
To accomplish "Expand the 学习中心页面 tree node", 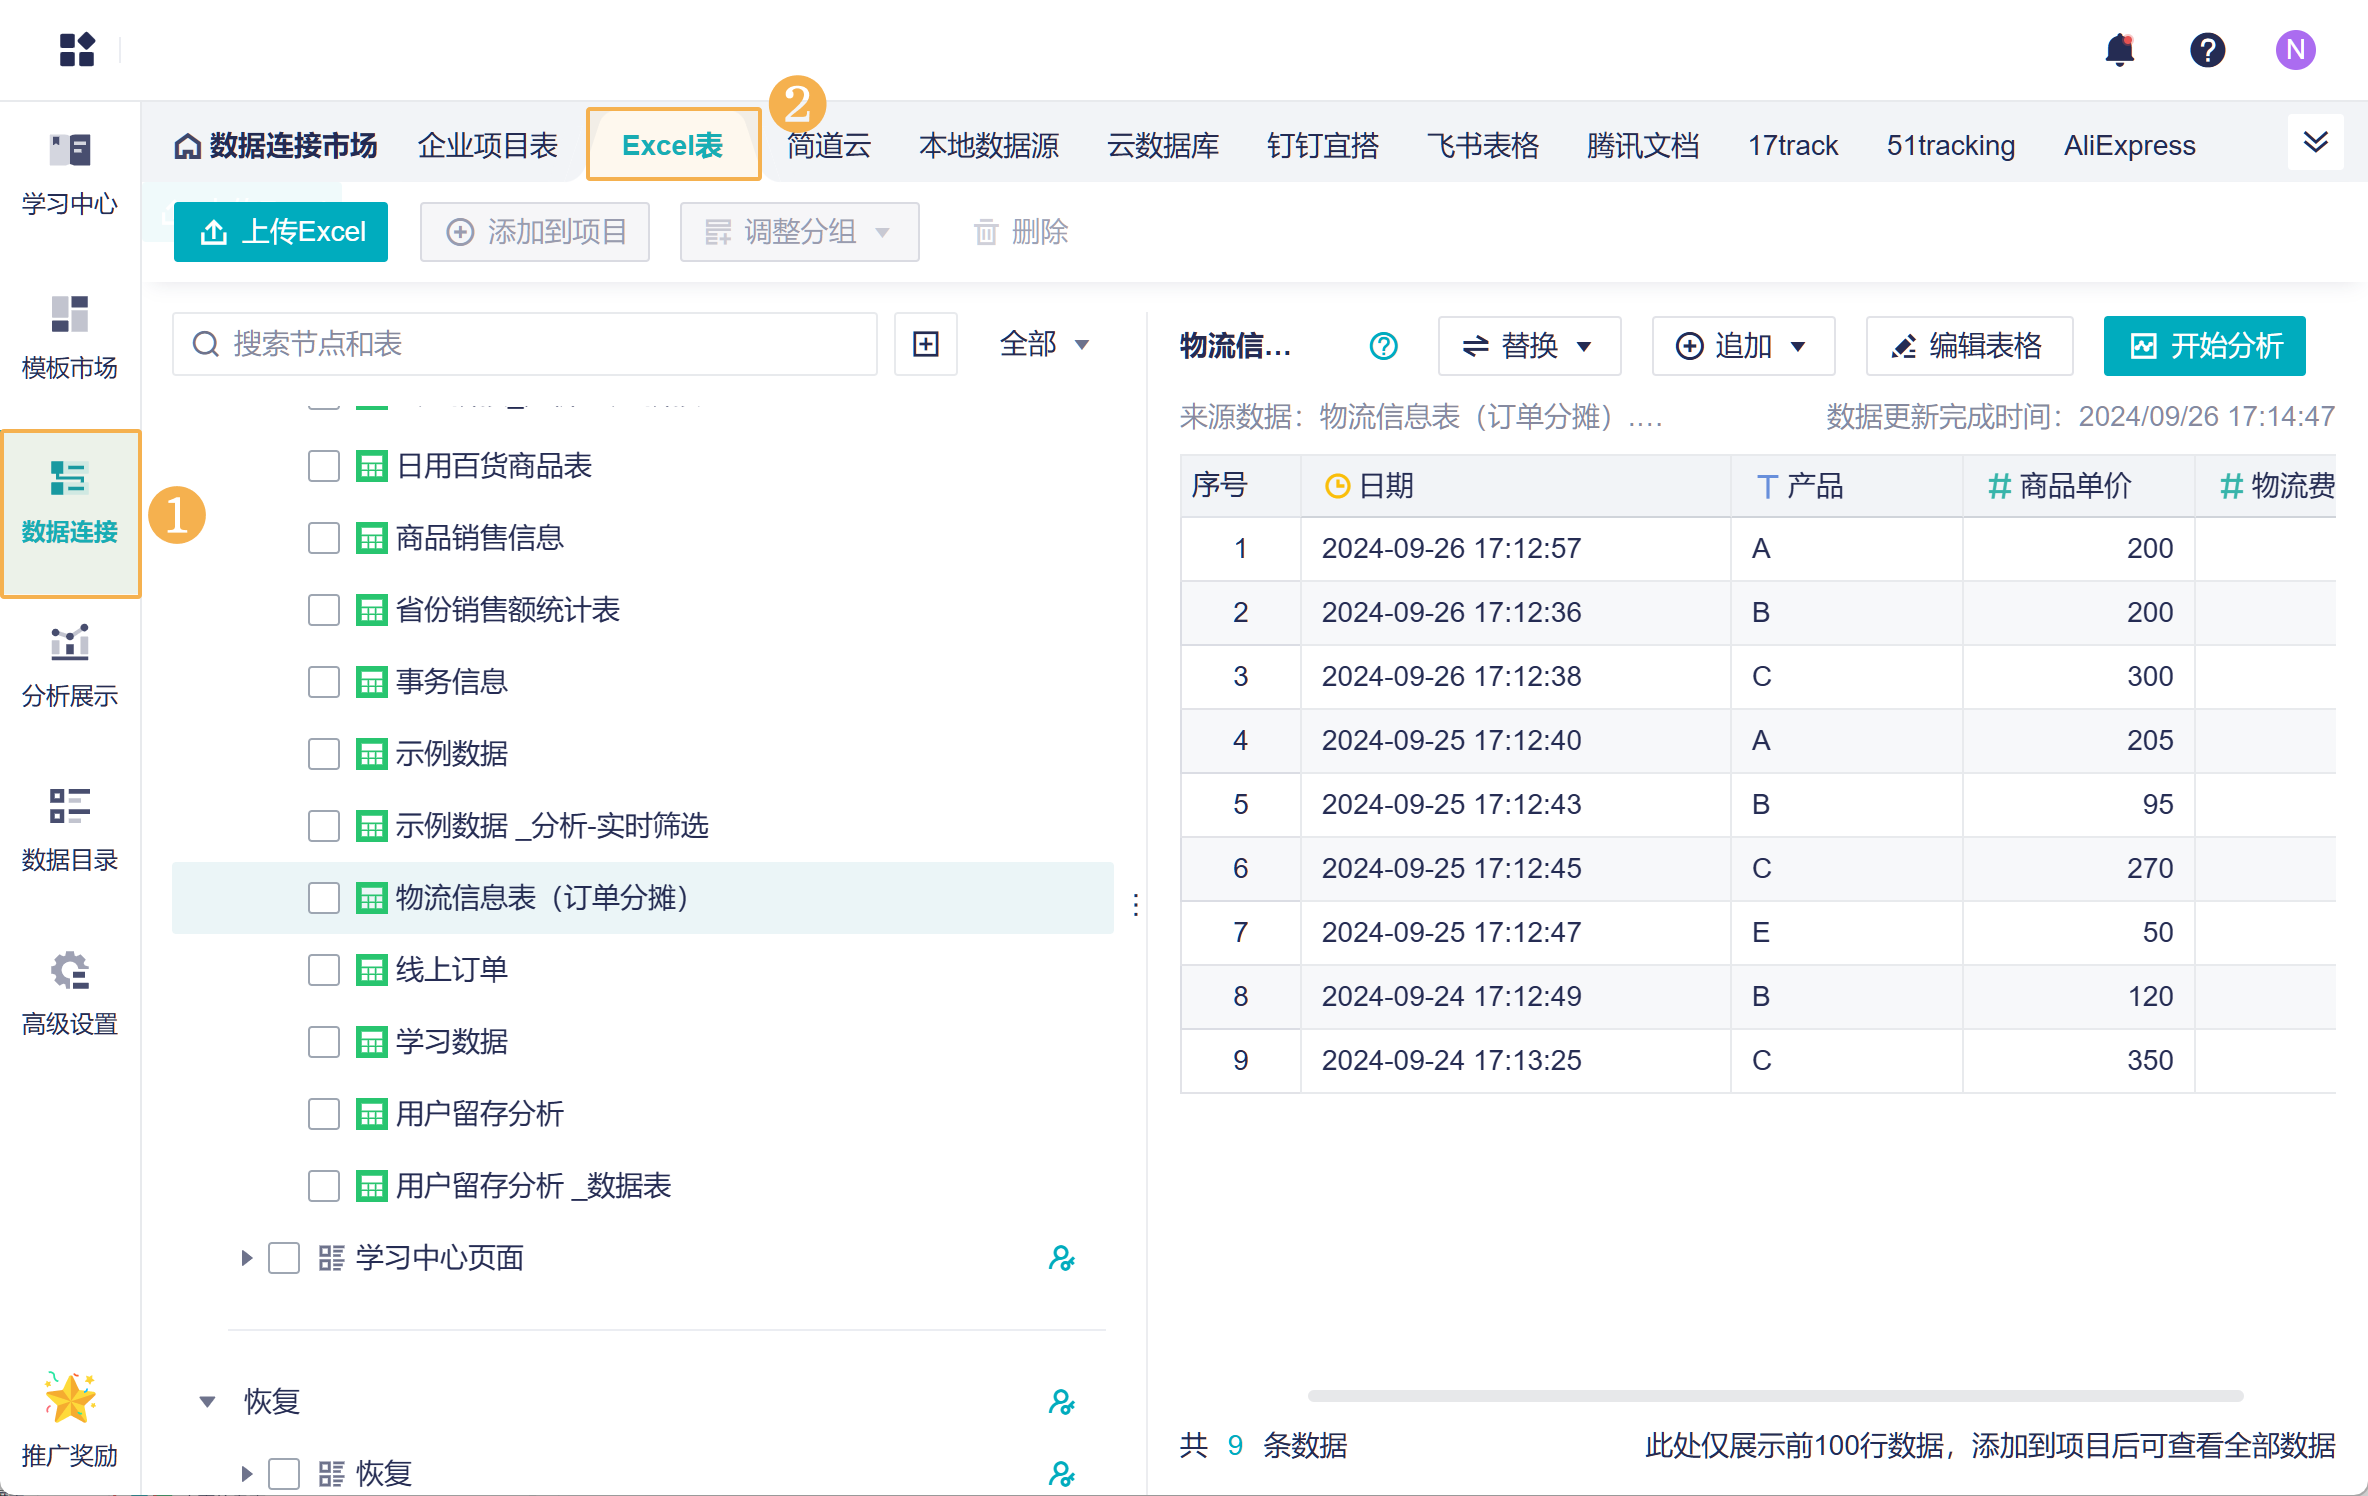I will point(247,1258).
